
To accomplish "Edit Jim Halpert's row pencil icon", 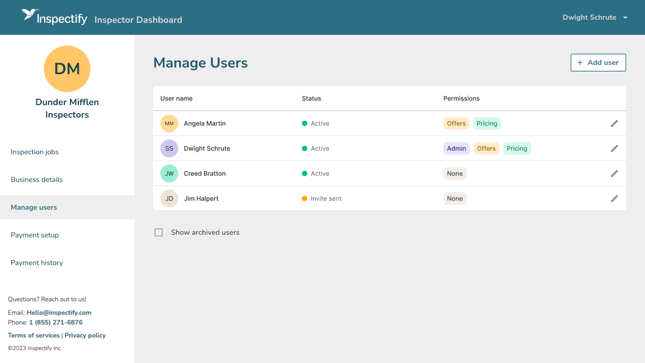I will pos(614,198).
